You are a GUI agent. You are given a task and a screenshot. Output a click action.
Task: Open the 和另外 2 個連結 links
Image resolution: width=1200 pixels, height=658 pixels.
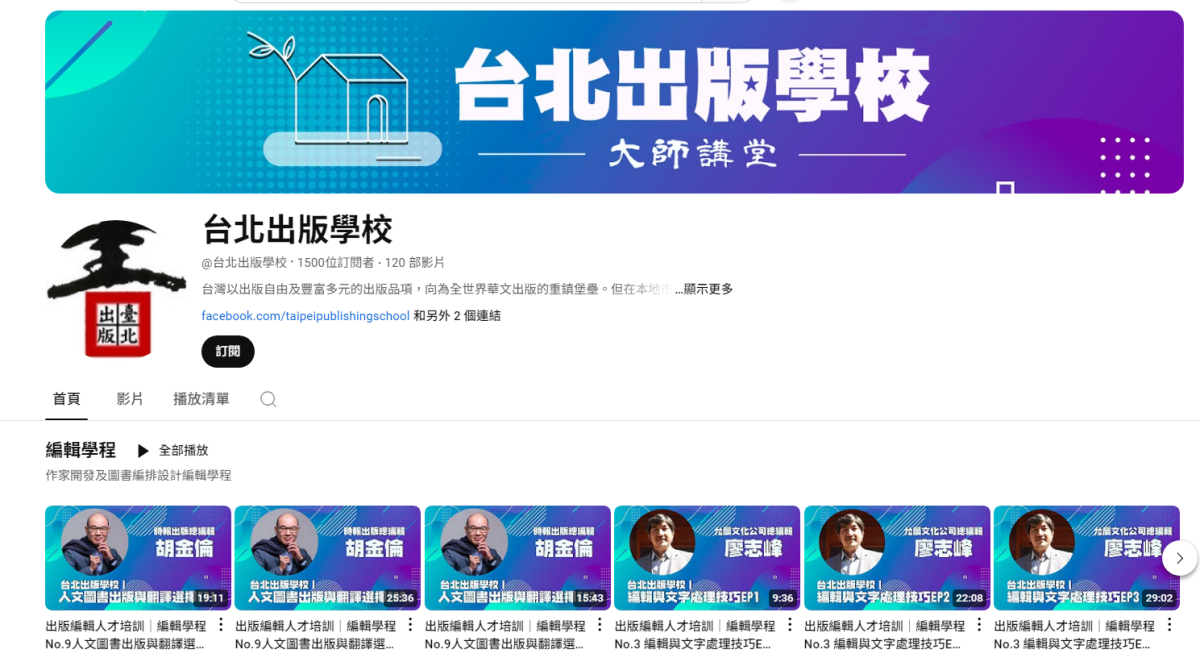[x=457, y=316]
